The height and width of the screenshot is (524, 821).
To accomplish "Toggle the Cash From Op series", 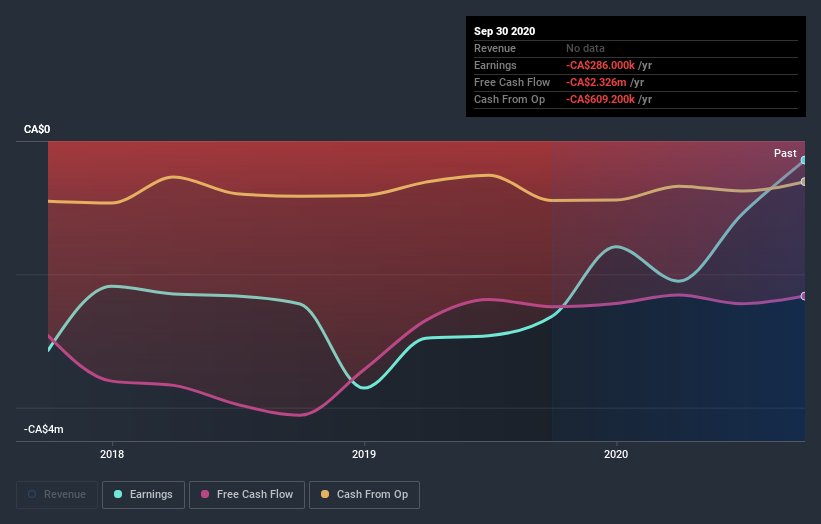I will [x=364, y=494].
